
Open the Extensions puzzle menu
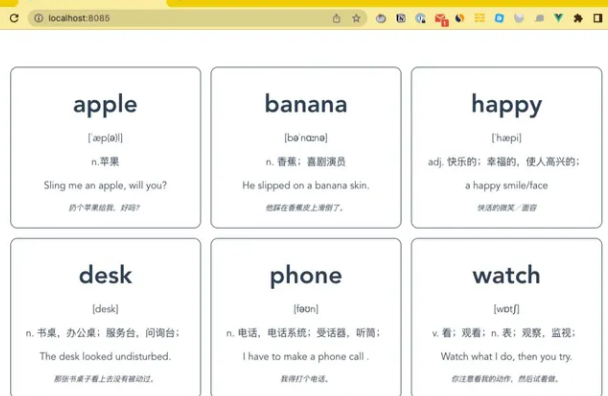578,18
